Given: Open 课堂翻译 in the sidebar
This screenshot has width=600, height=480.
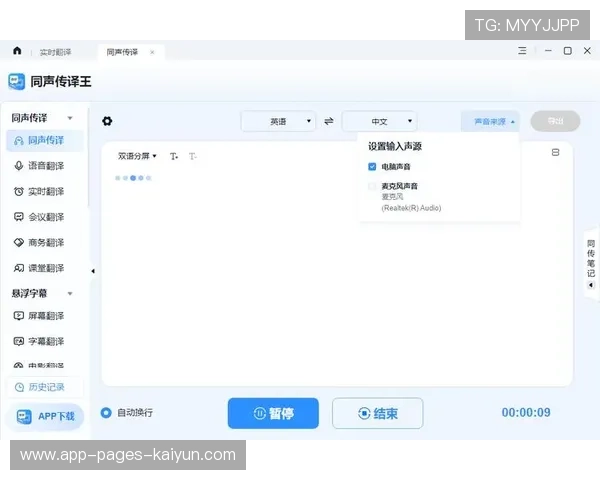Looking at the screenshot, I should pos(45,268).
